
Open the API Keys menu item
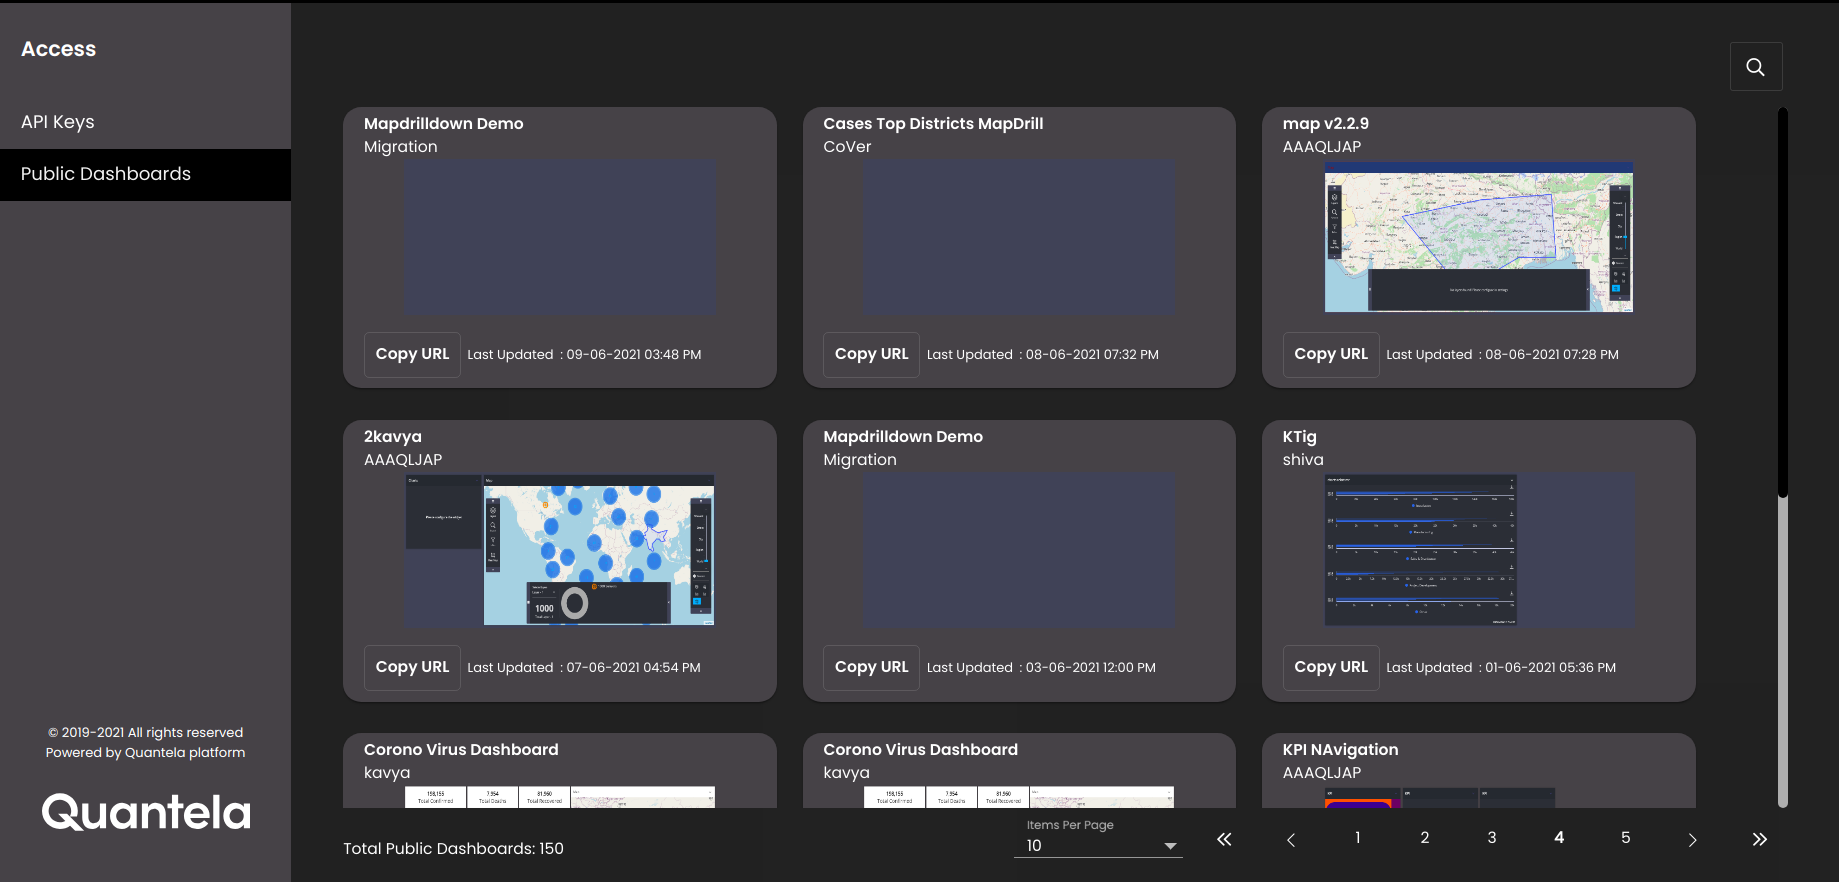[145, 122]
